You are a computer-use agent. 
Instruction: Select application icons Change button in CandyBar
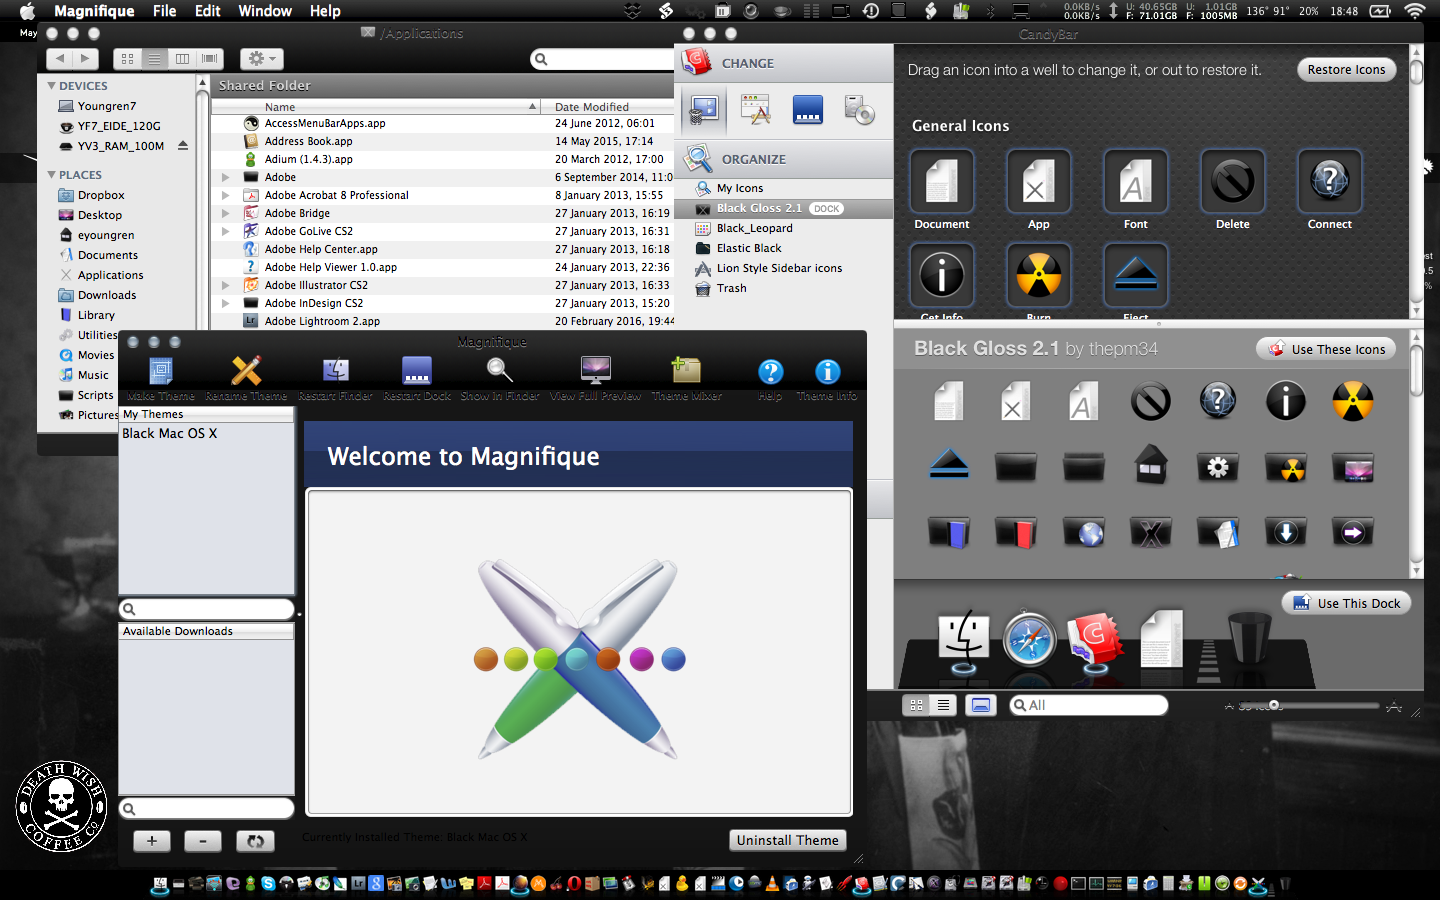(x=755, y=109)
